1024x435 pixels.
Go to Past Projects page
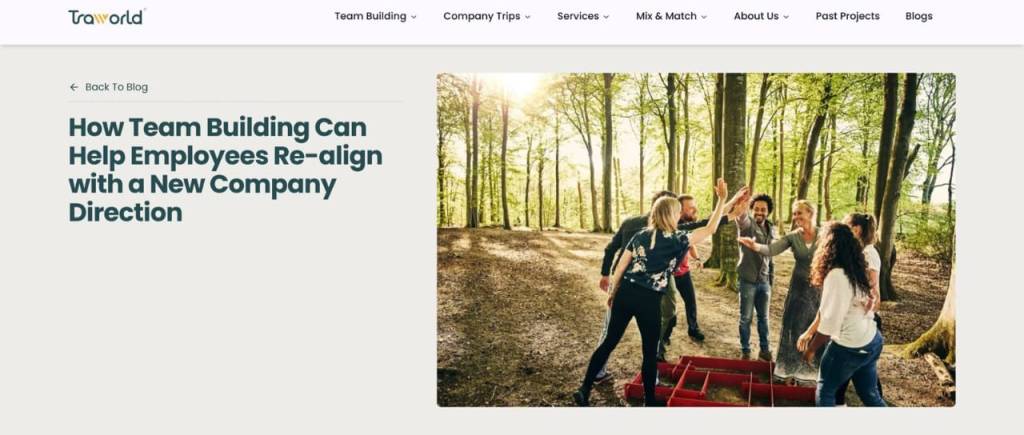click(x=848, y=16)
